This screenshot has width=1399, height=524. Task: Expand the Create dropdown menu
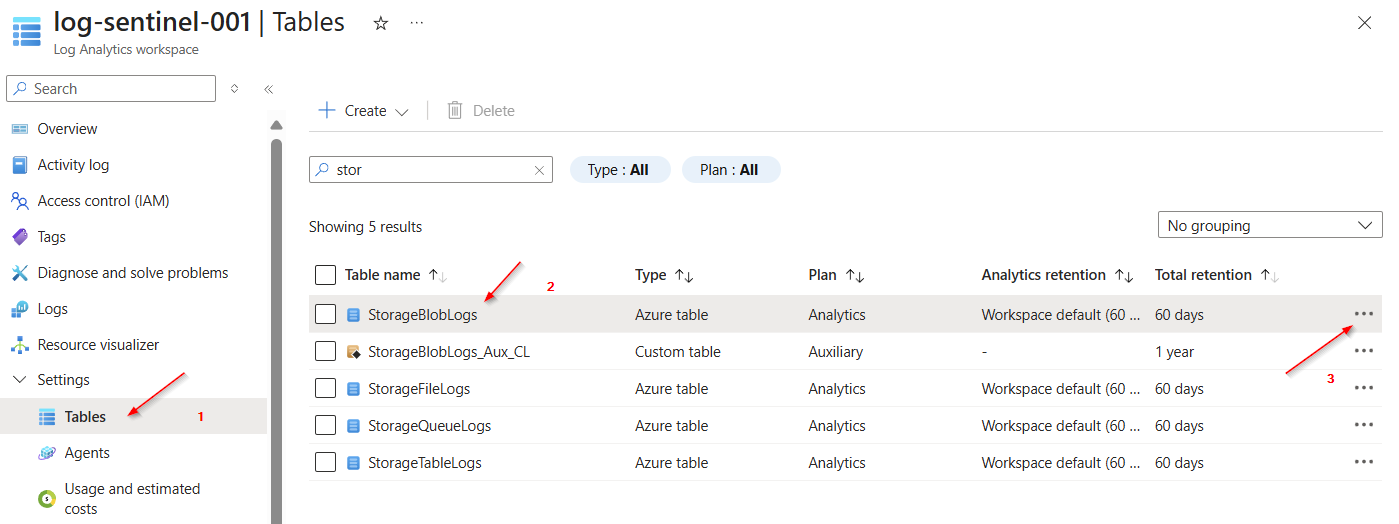click(364, 111)
